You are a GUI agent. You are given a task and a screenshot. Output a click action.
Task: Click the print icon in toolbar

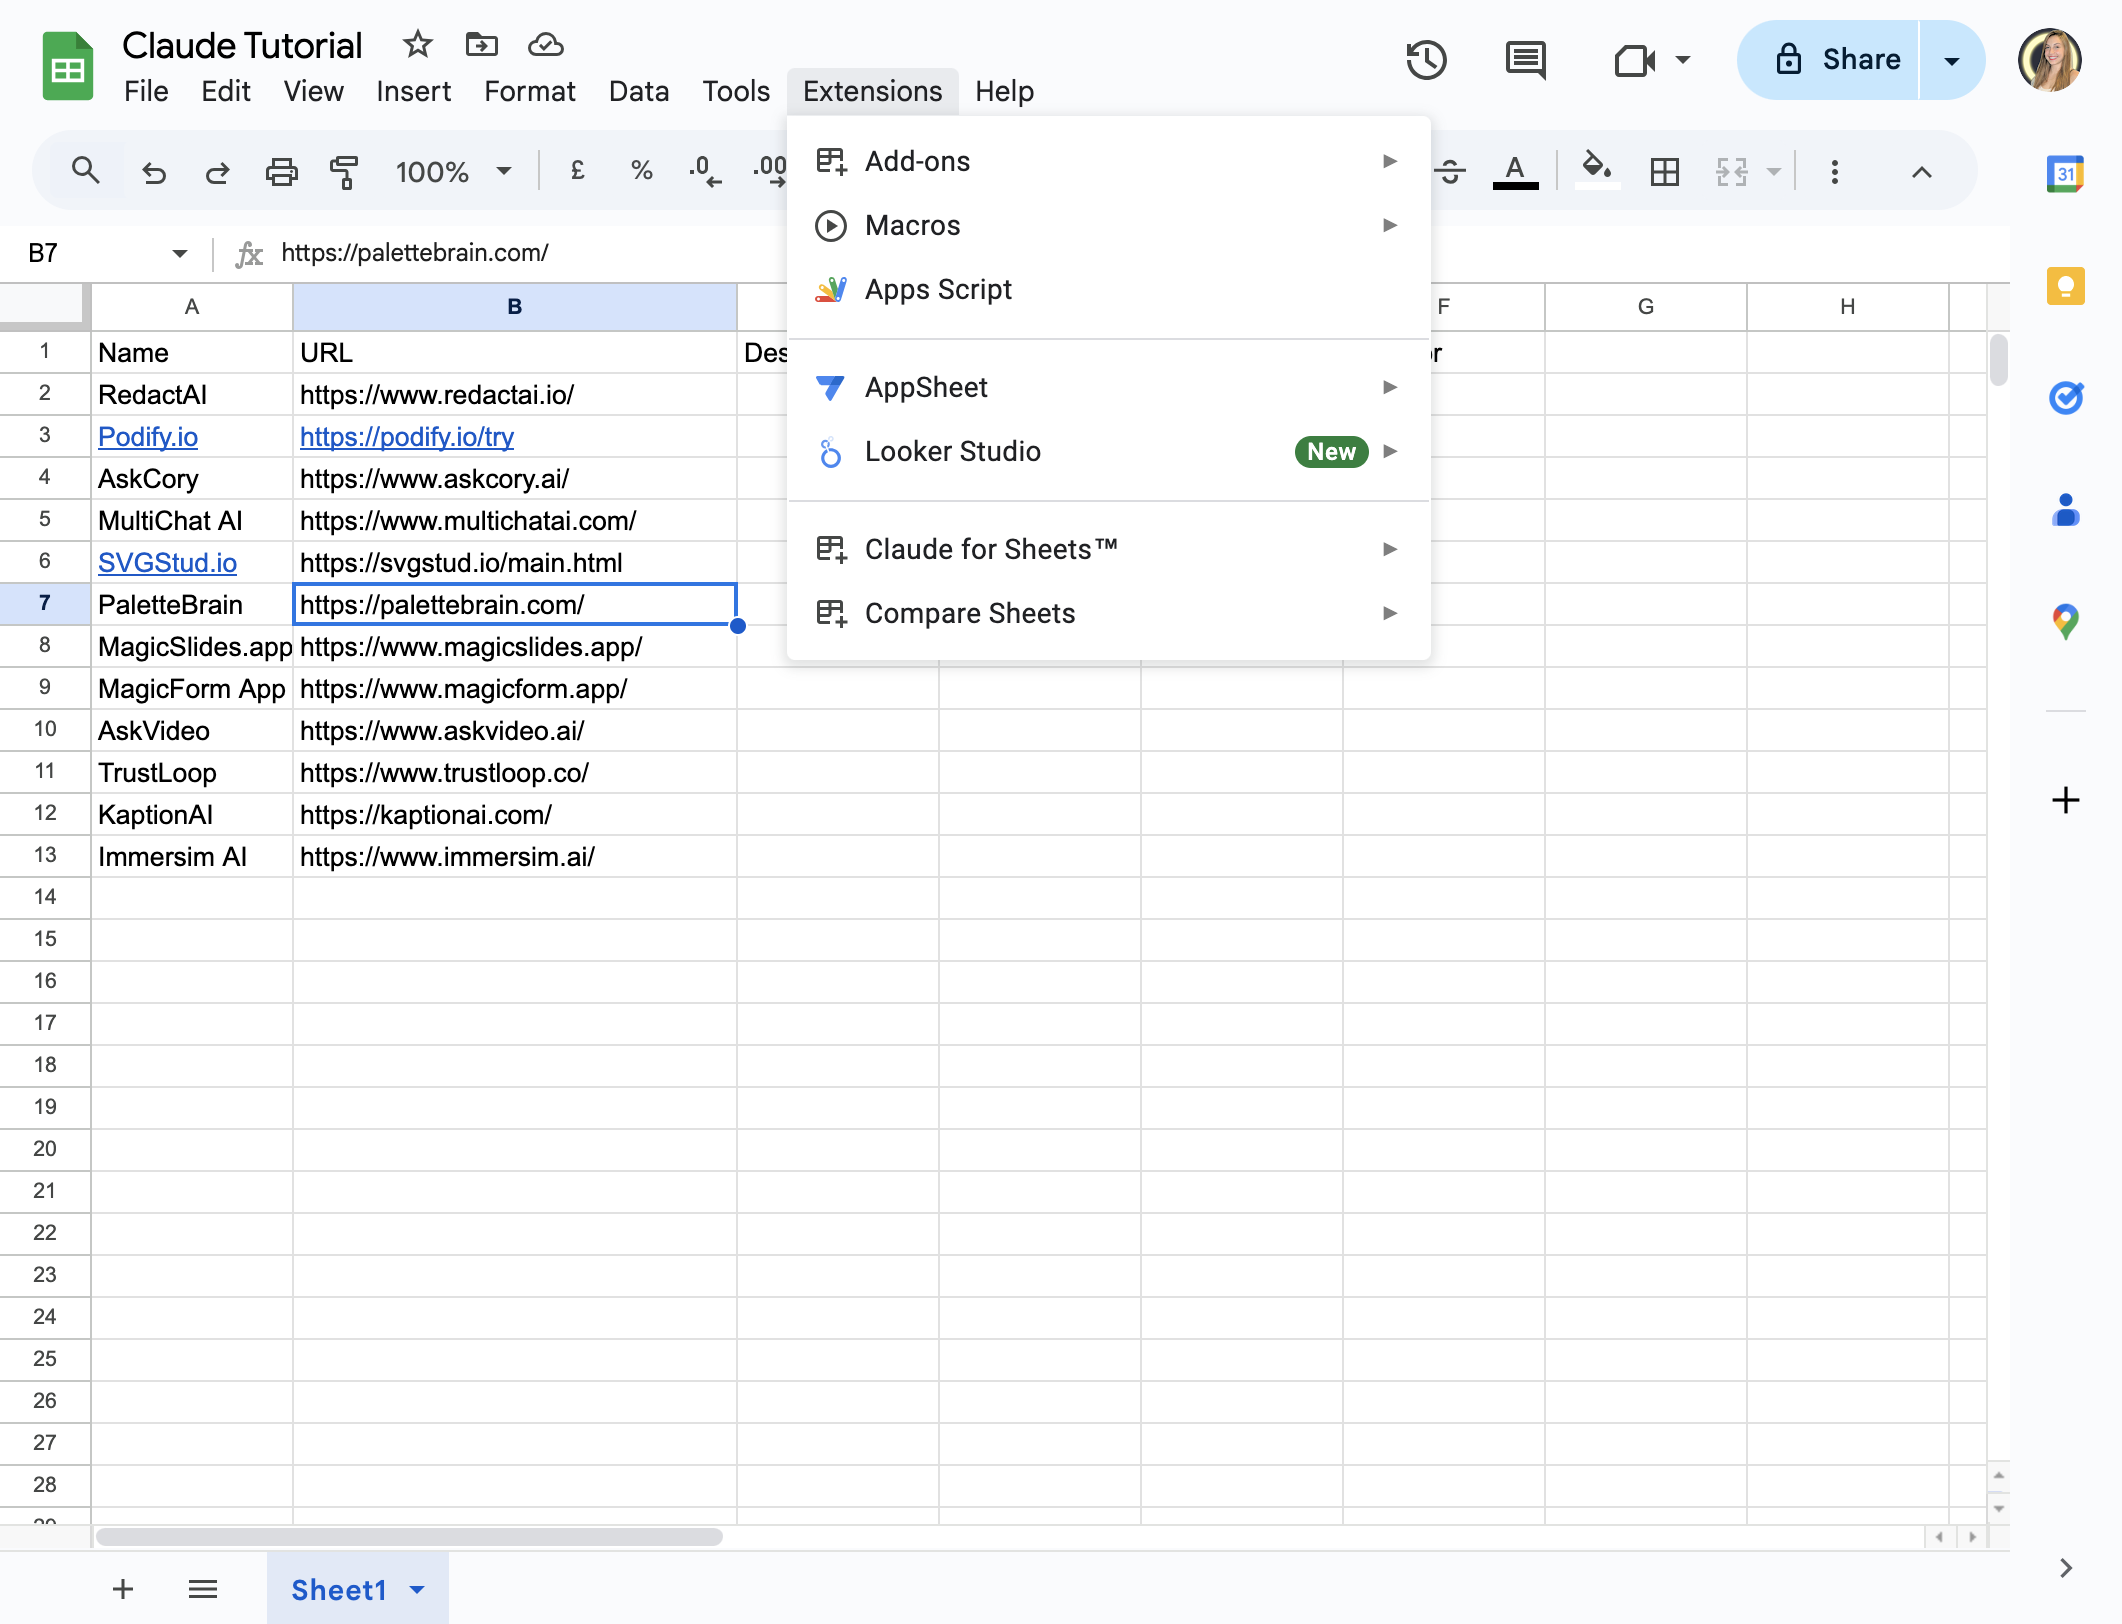pyautogui.click(x=281, y=172)
